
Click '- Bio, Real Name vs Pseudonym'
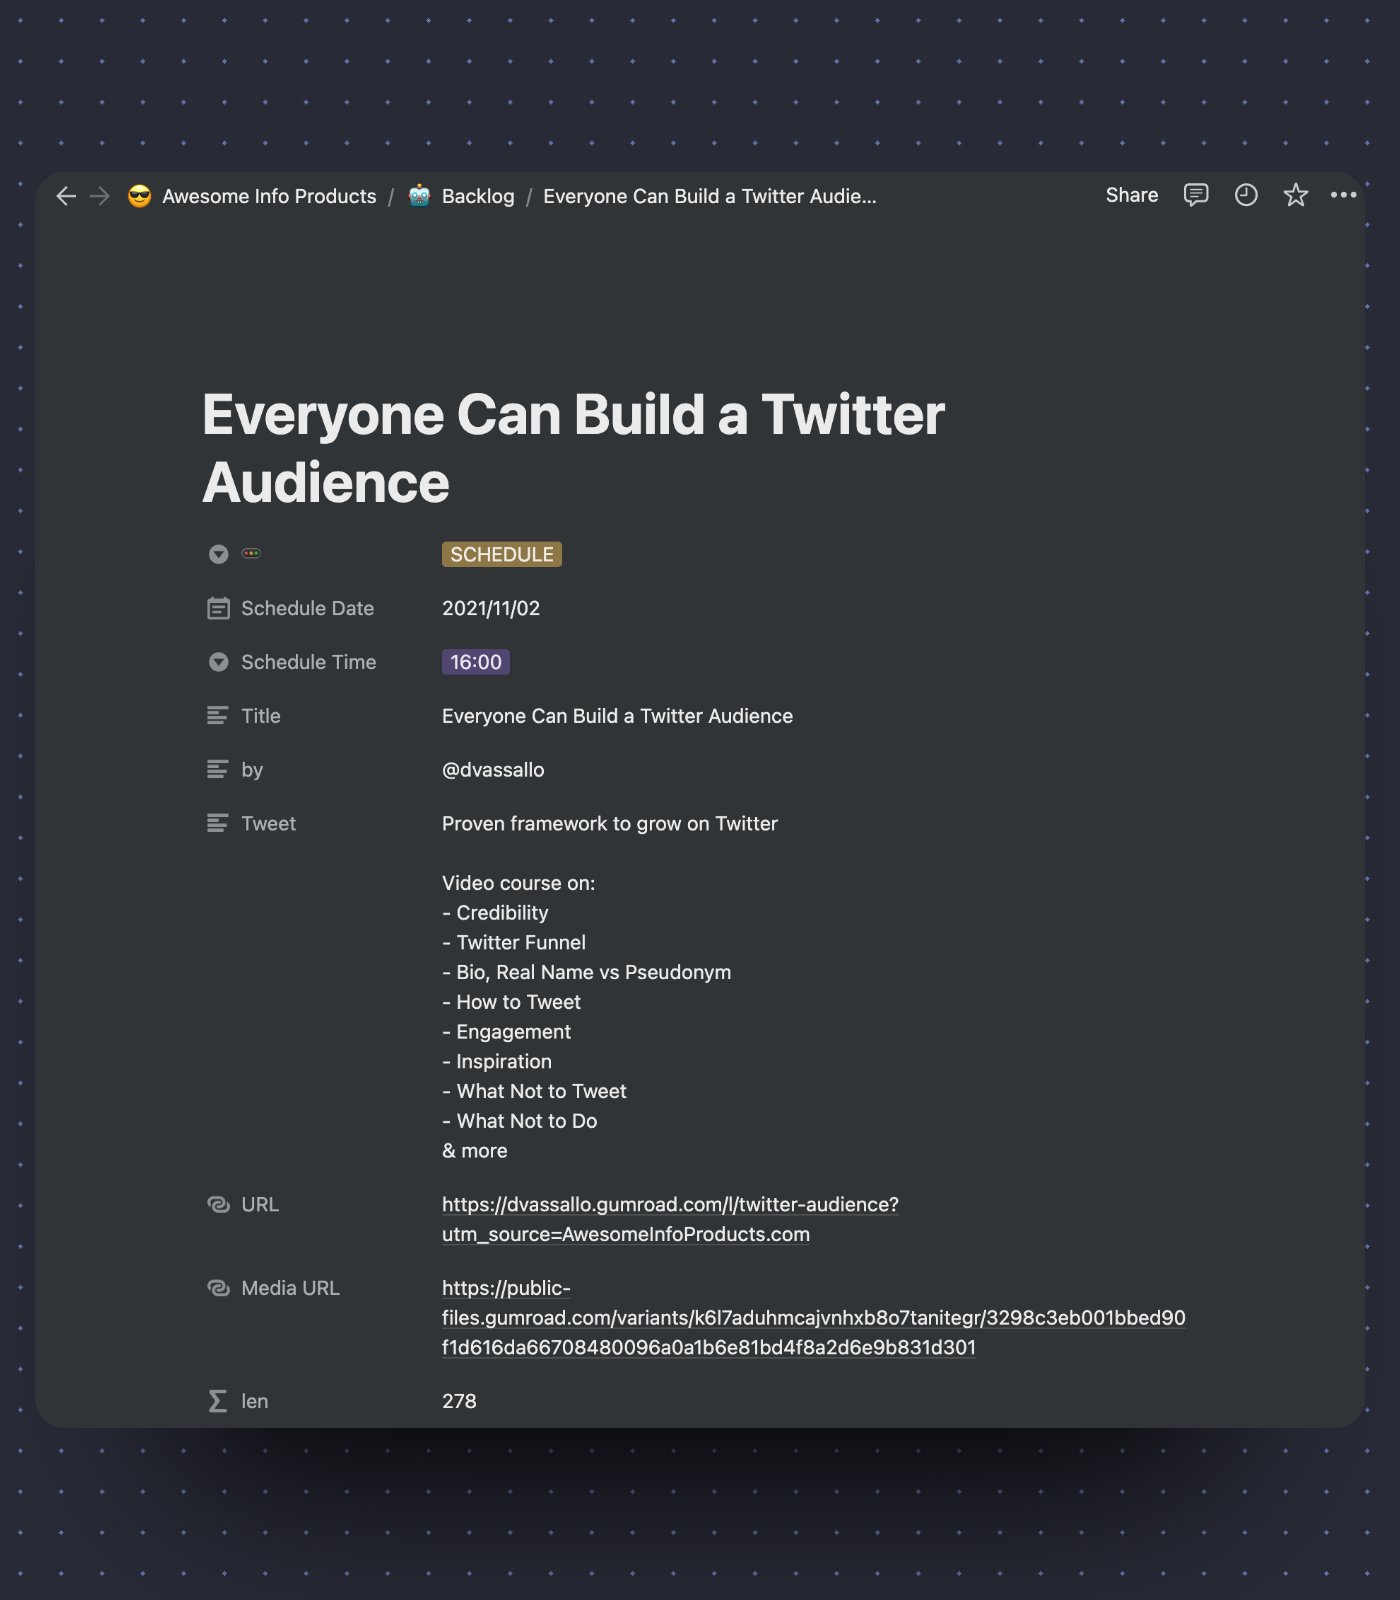point(586,973)
